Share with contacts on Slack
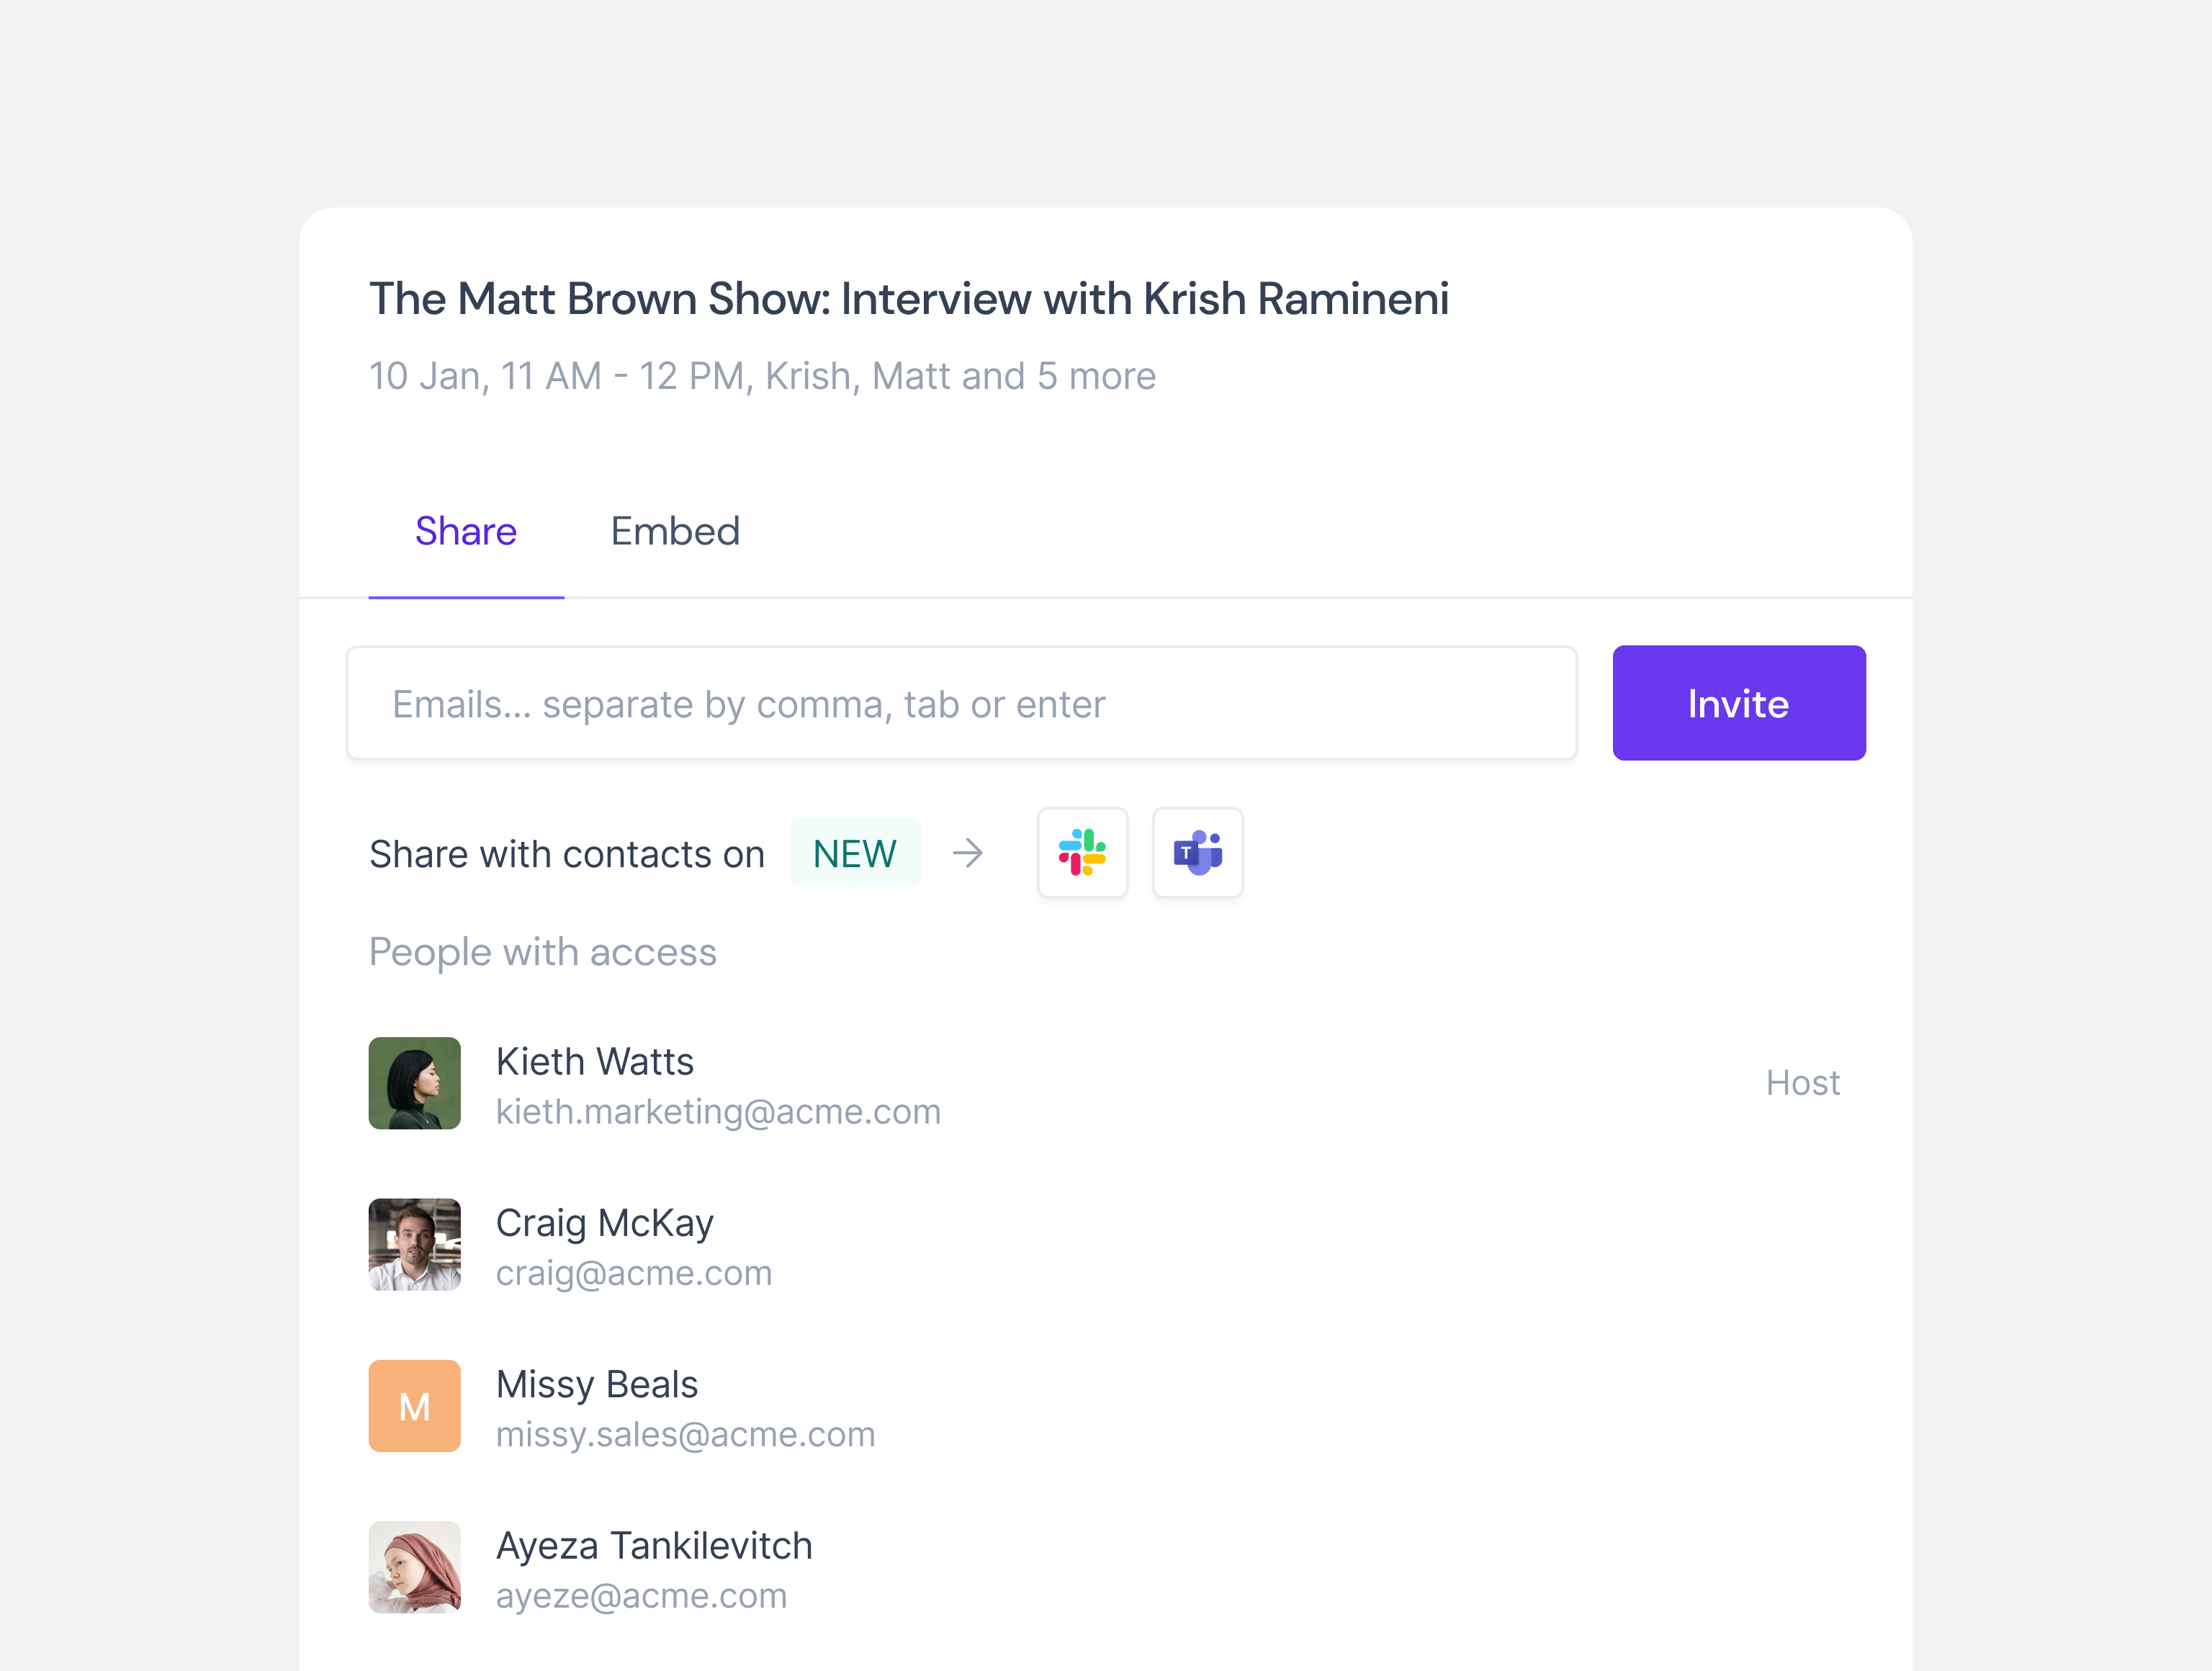 point(1083,853)
